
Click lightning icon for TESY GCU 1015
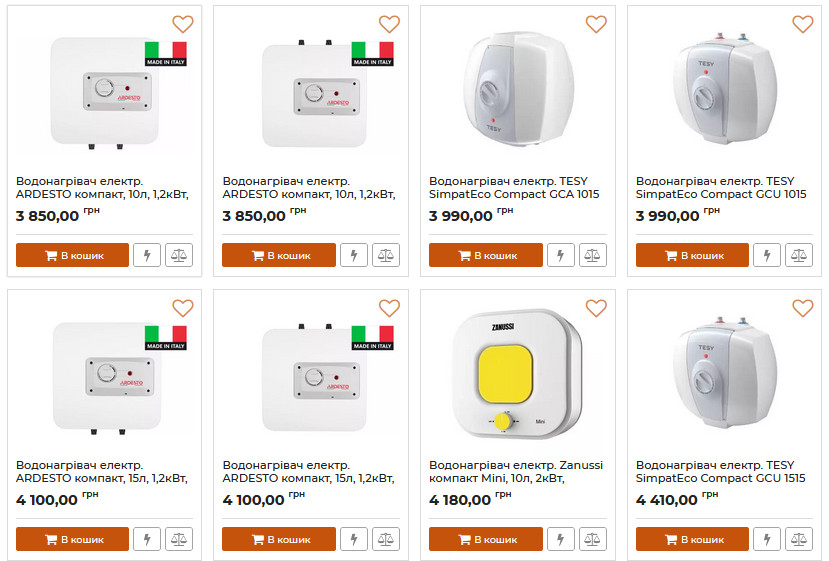tap(767, 255)
